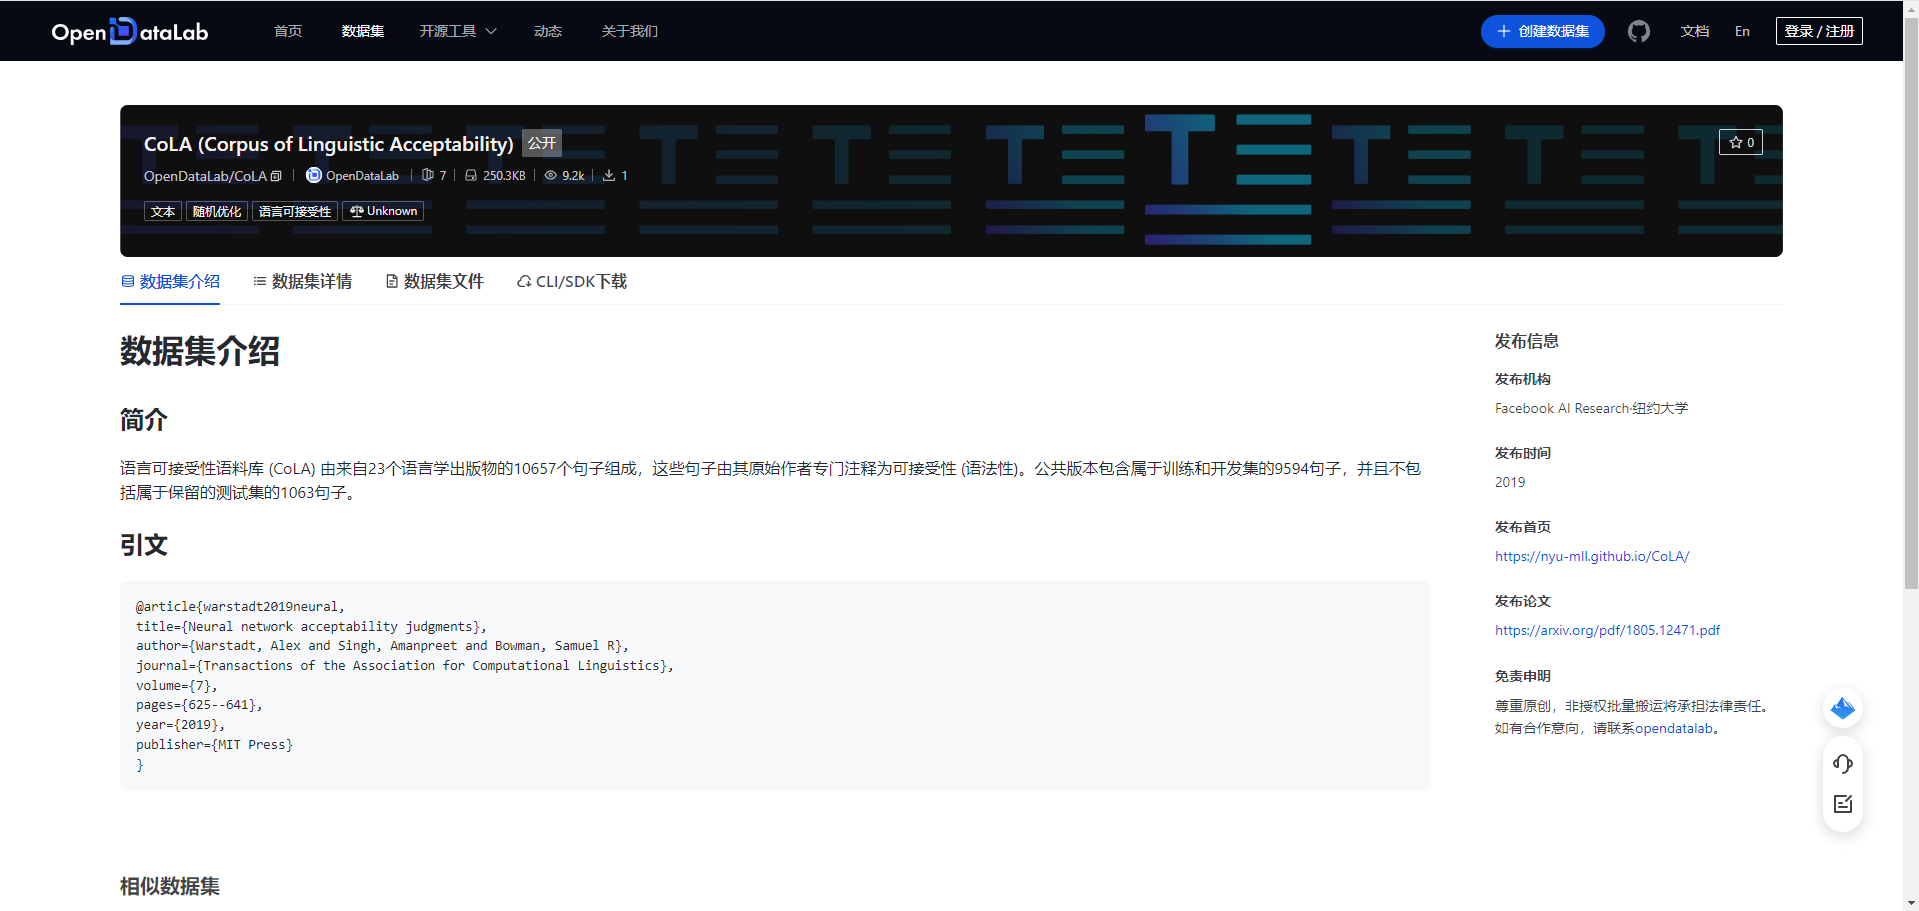This screenshot has height=911, width=1919.
Task: Click the 发布时间 value 2019
Action: pyautogui.click(x=1510, y=482)
